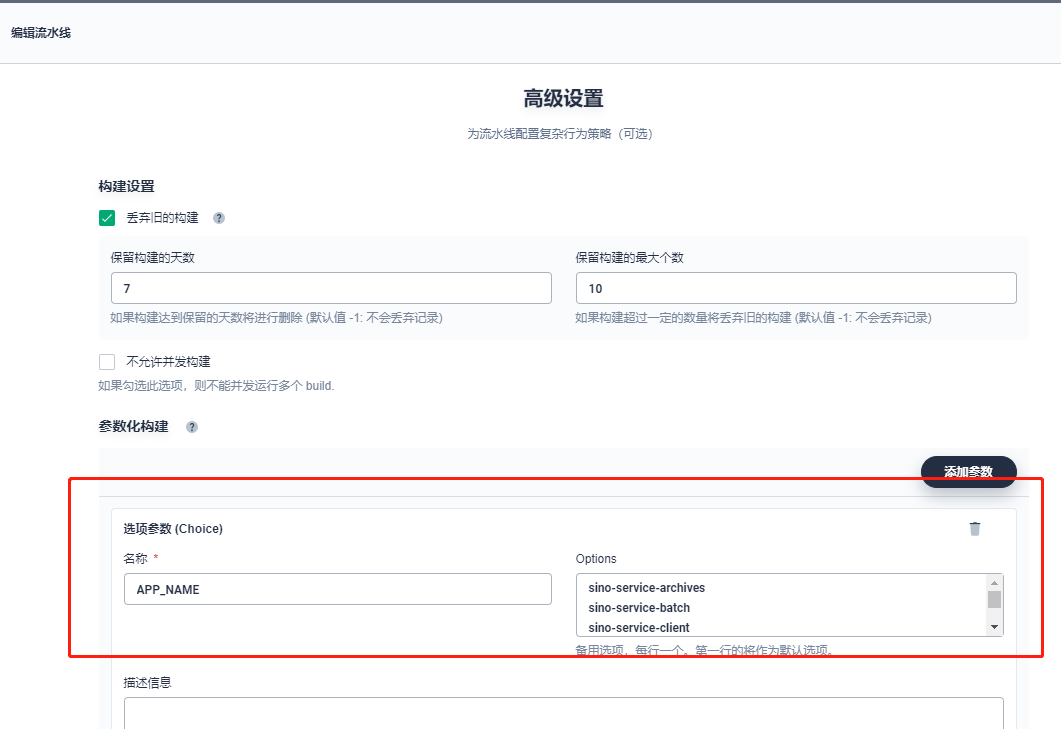This screenshot has height=729, width=1061.
Task: Enable 不允许并发构建 checkbox
Action: (x=107, y=362)
